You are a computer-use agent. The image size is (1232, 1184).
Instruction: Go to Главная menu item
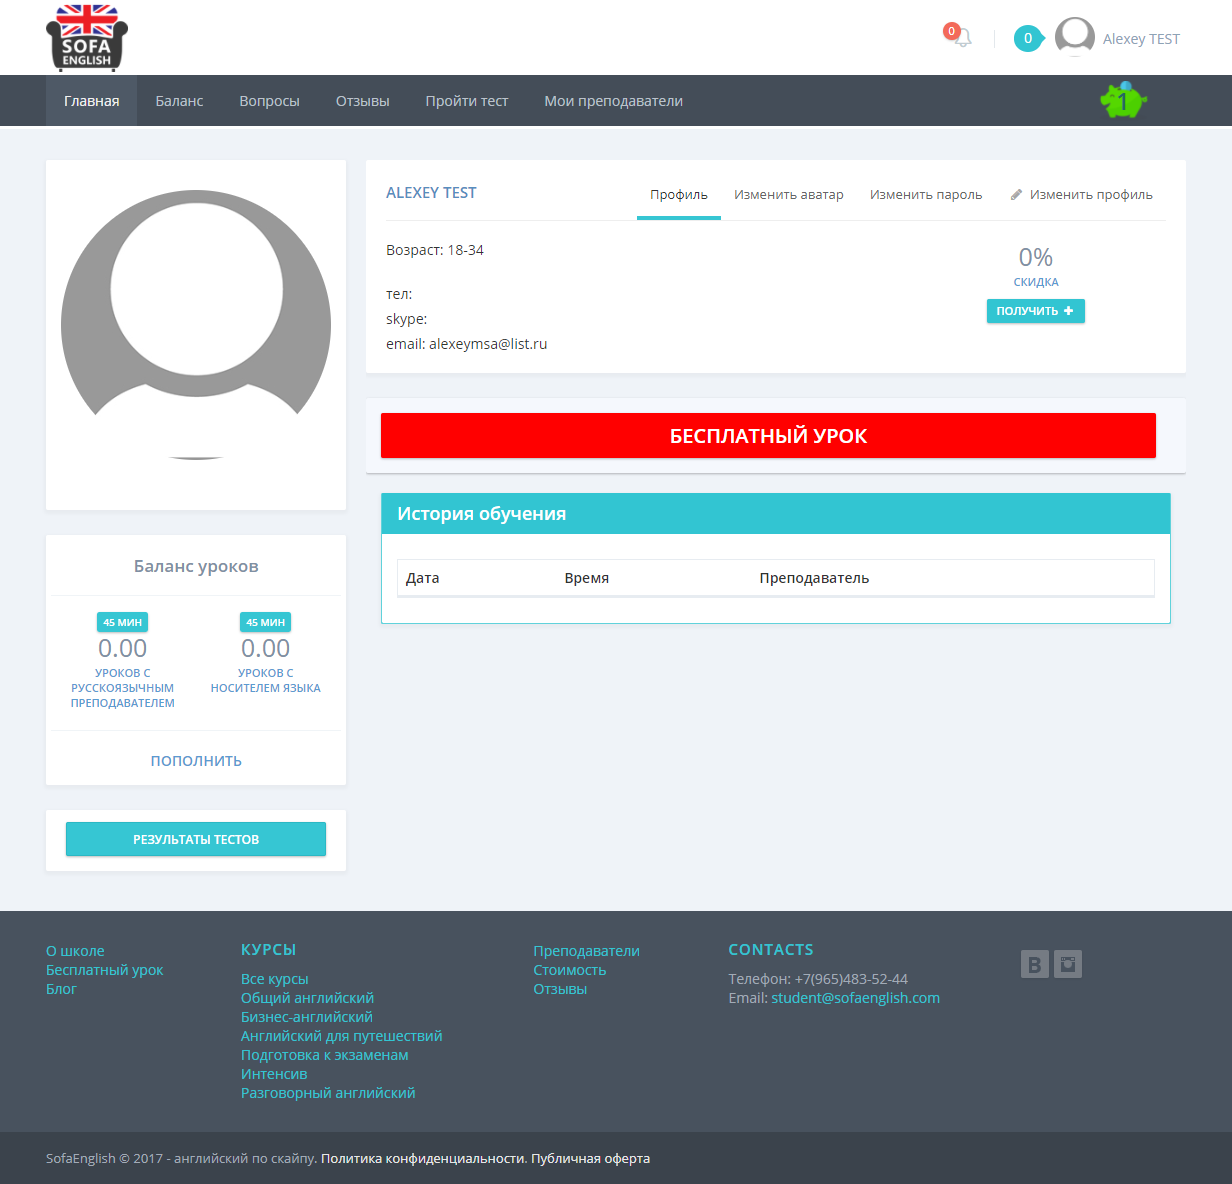pyautogui.click(x=92, y=101)
